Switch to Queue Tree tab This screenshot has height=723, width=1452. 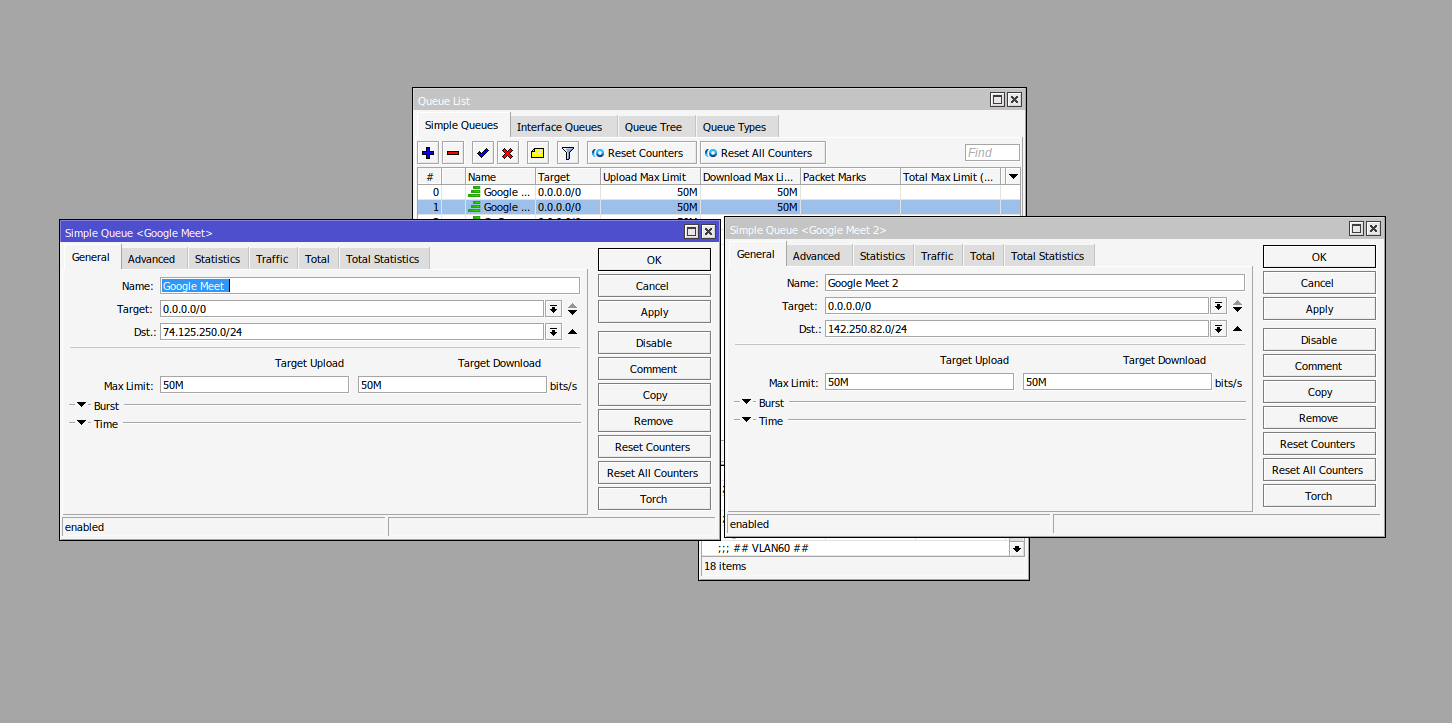click(x=653, y=127)
